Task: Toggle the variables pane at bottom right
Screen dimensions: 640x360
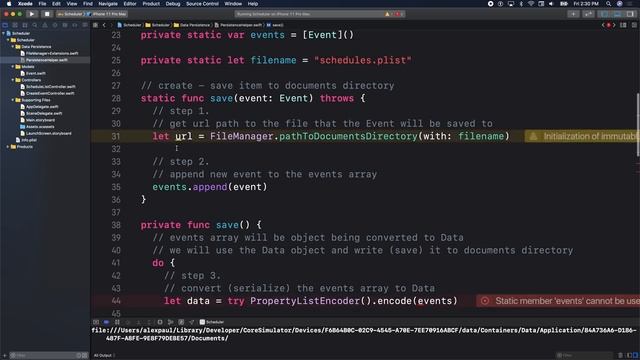Action: (x=629, y=356)
